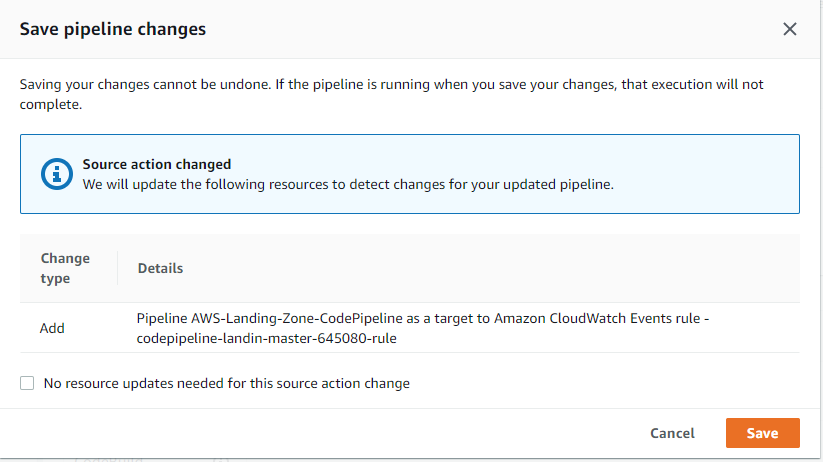Click the blank header area right of Details
The width and height of the screenshot is (823, 462).
pos(500,268)
